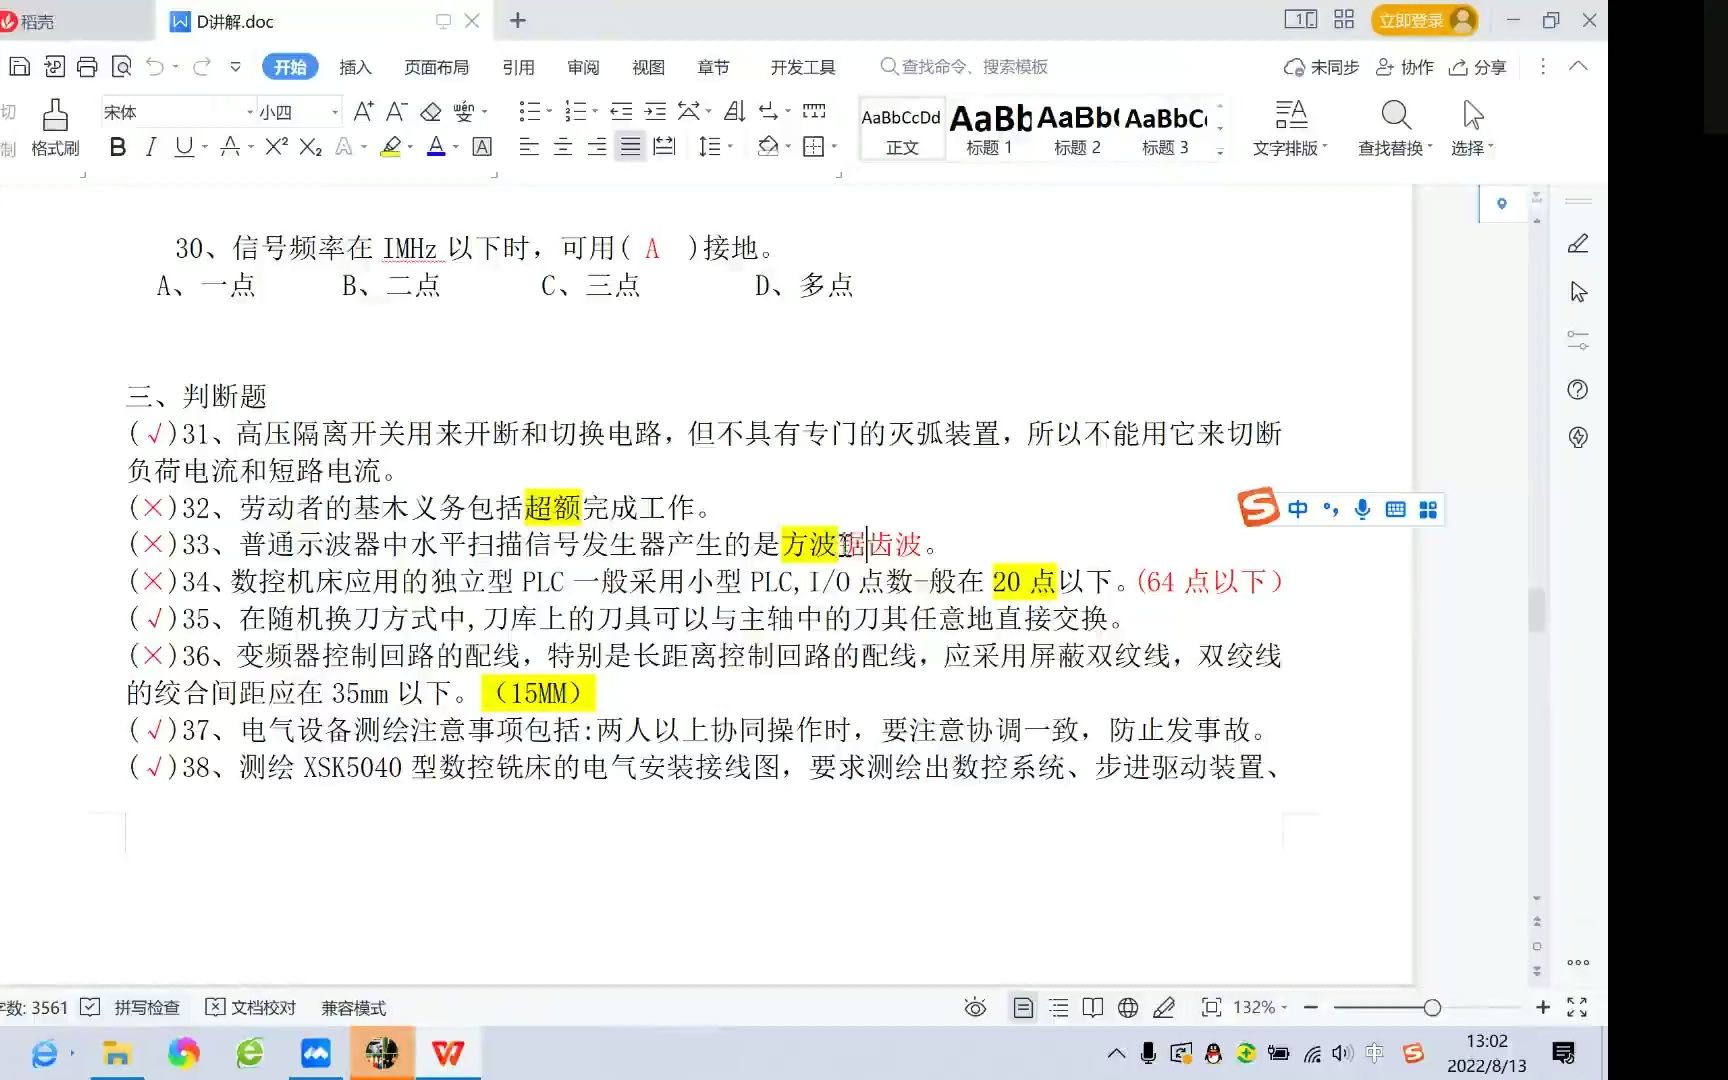Open the 开始 ribbon tab
Viewport: 1728px width, 1080px height.
click(290, 67)
